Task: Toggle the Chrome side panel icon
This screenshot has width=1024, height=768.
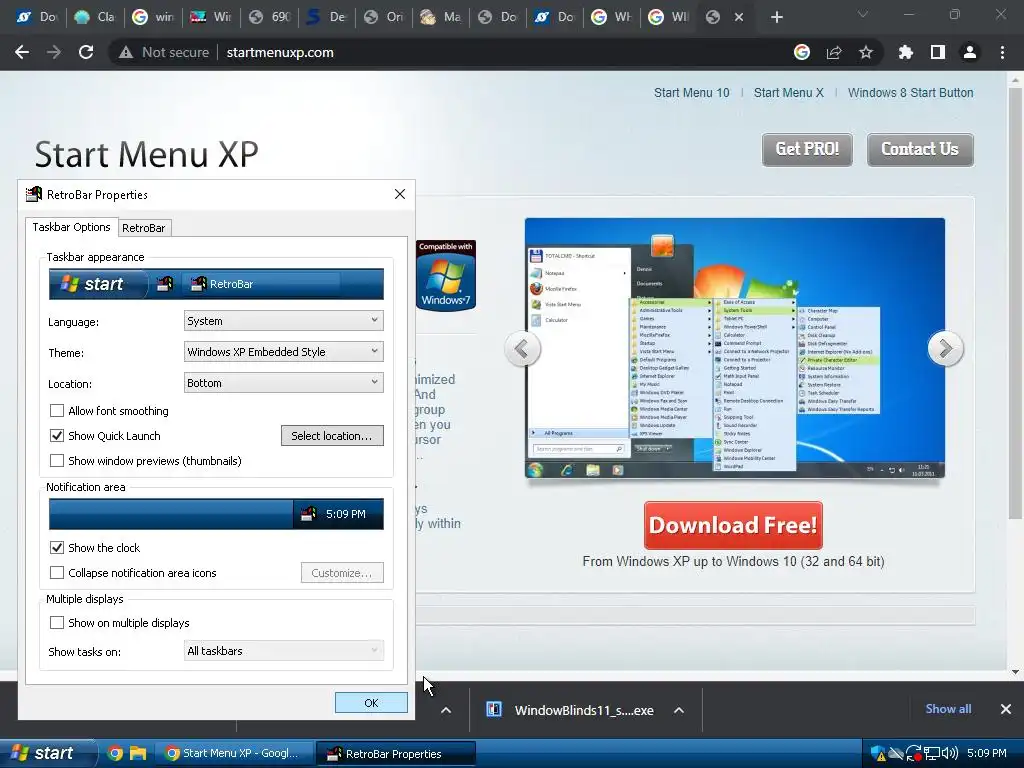Action: pyautogui.click(x=938, y=52)
